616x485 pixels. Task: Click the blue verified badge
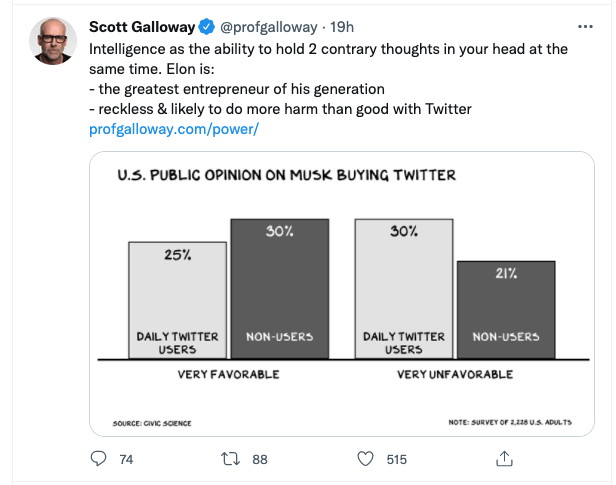tap(206, 27)
